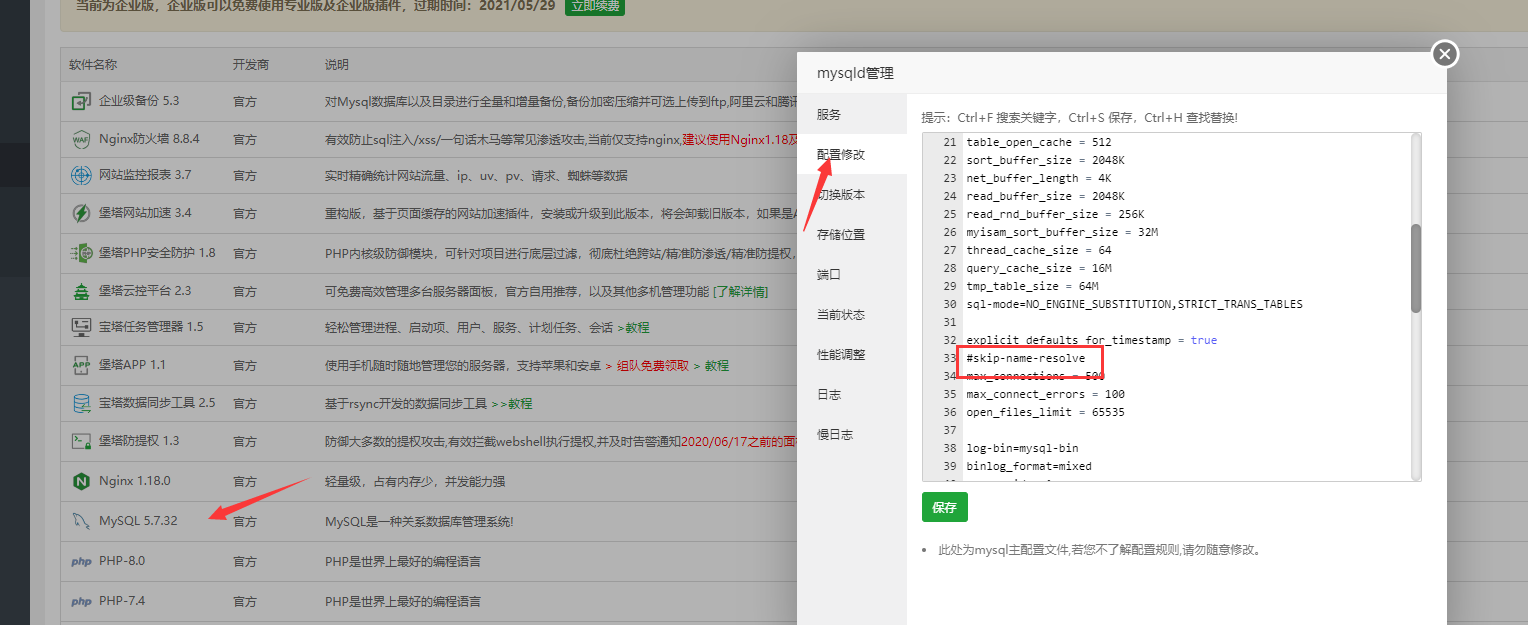This screenshot has width=1528, height=625.
Task: Close the mysqld管理 dialog
Action: 1444,54
